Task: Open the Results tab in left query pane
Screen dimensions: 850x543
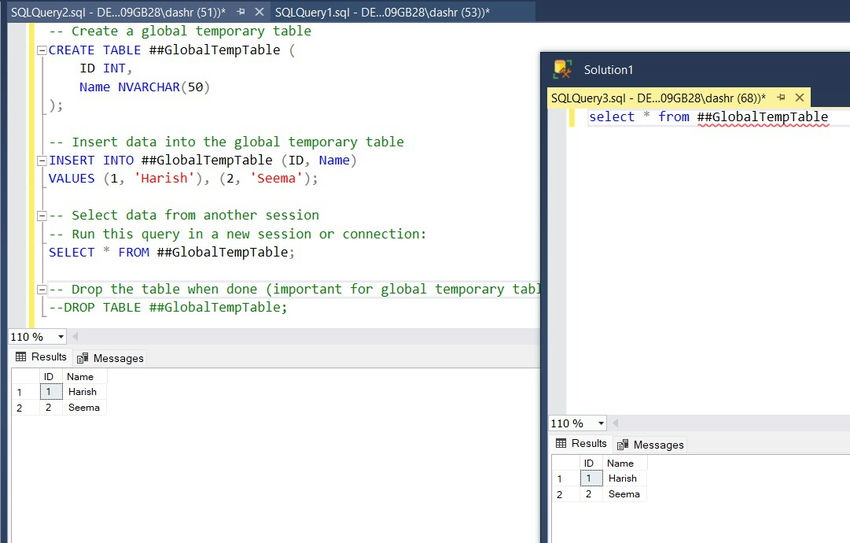Action: [41, 357]
